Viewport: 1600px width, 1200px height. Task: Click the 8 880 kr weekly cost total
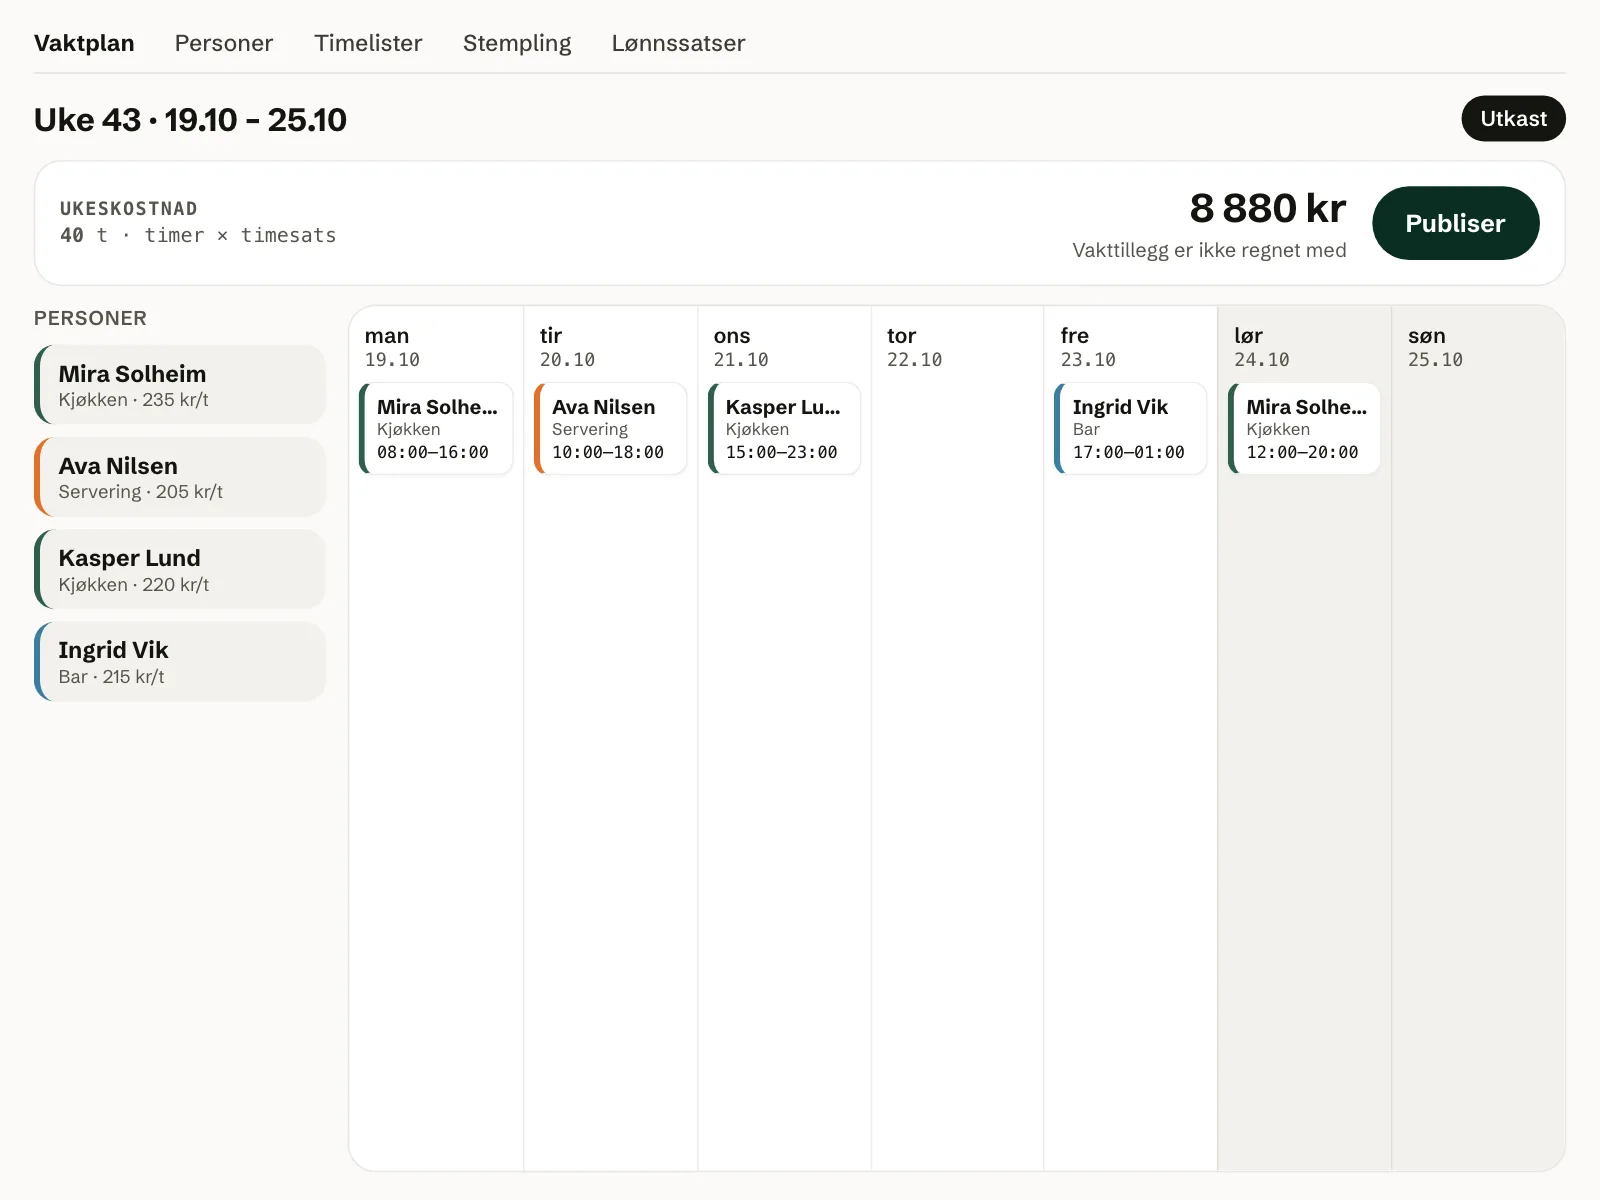pos(1268,208)
